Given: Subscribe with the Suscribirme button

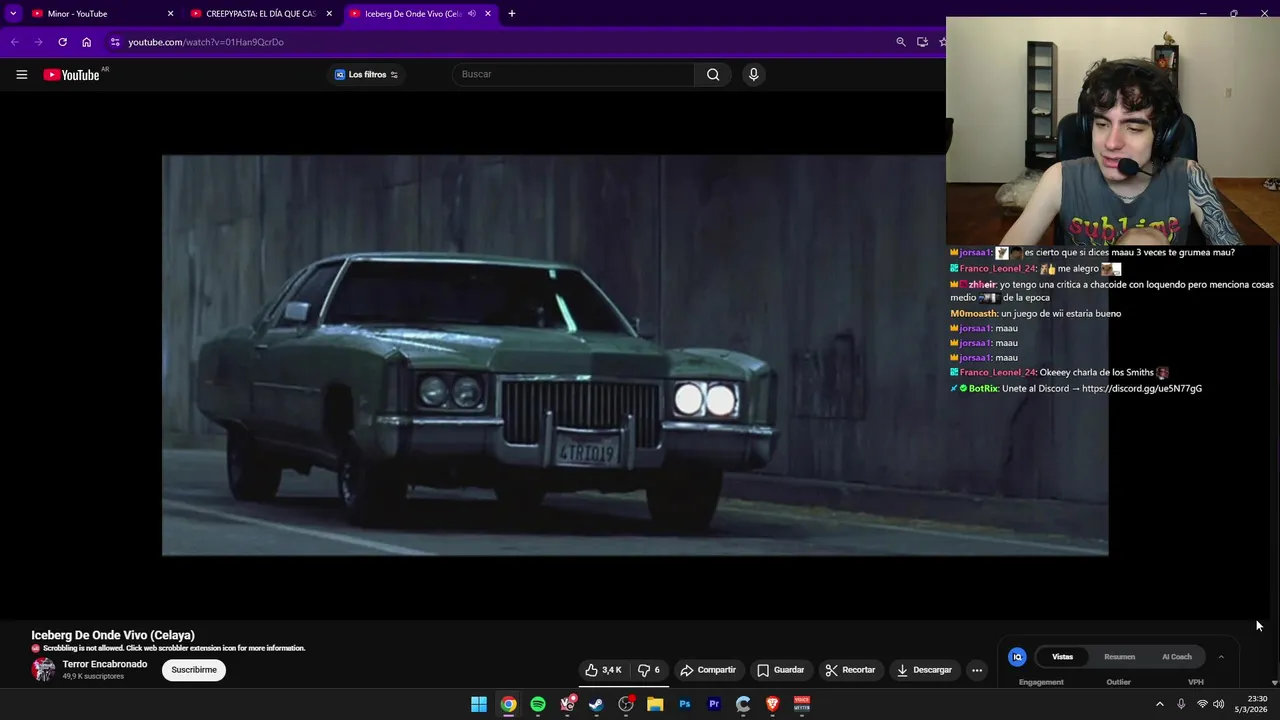Looking at the screenshot, I should click(x=194, y=670).
